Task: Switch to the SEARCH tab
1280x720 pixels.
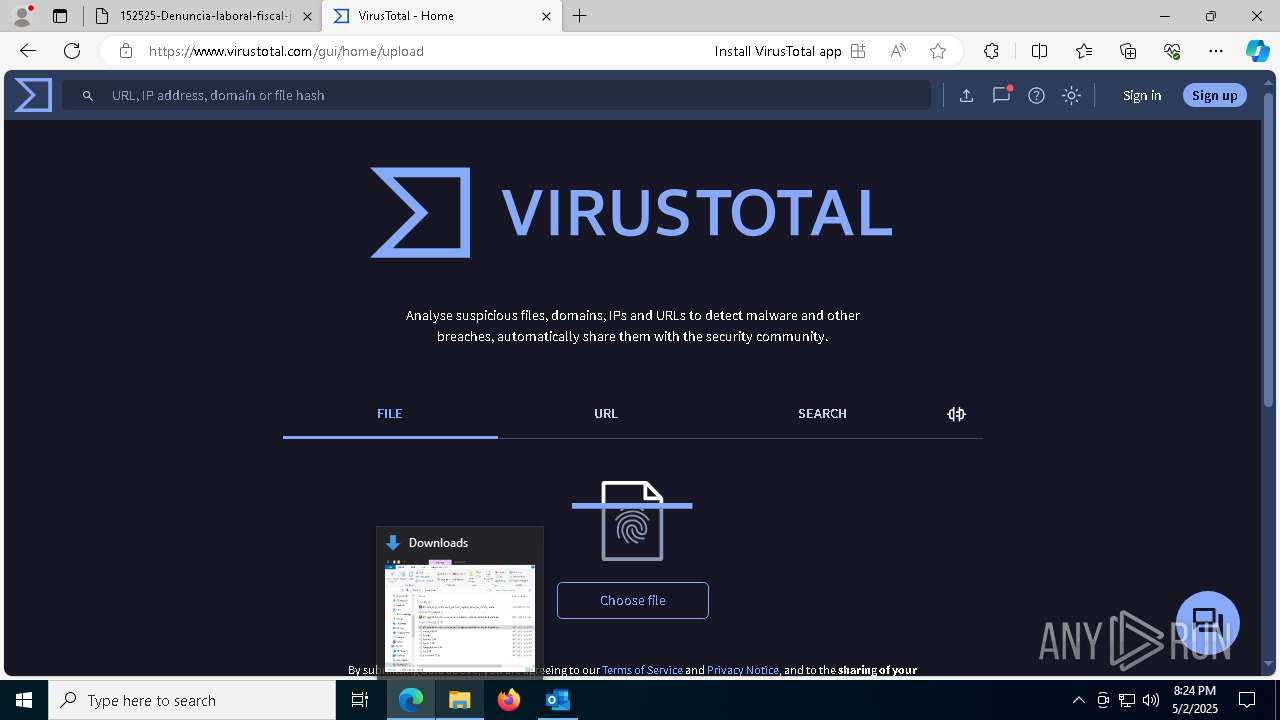Action: [822, 413]
